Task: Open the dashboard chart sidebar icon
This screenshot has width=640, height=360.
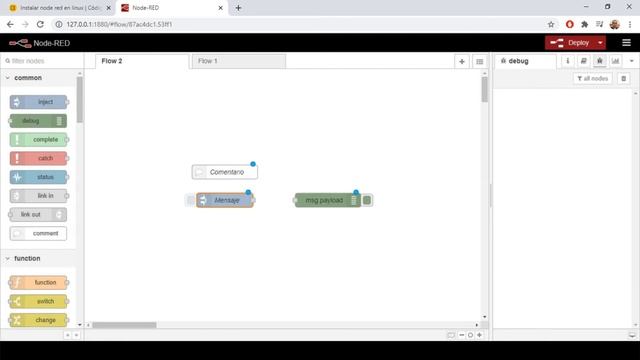Action: [x=616, y=61]
